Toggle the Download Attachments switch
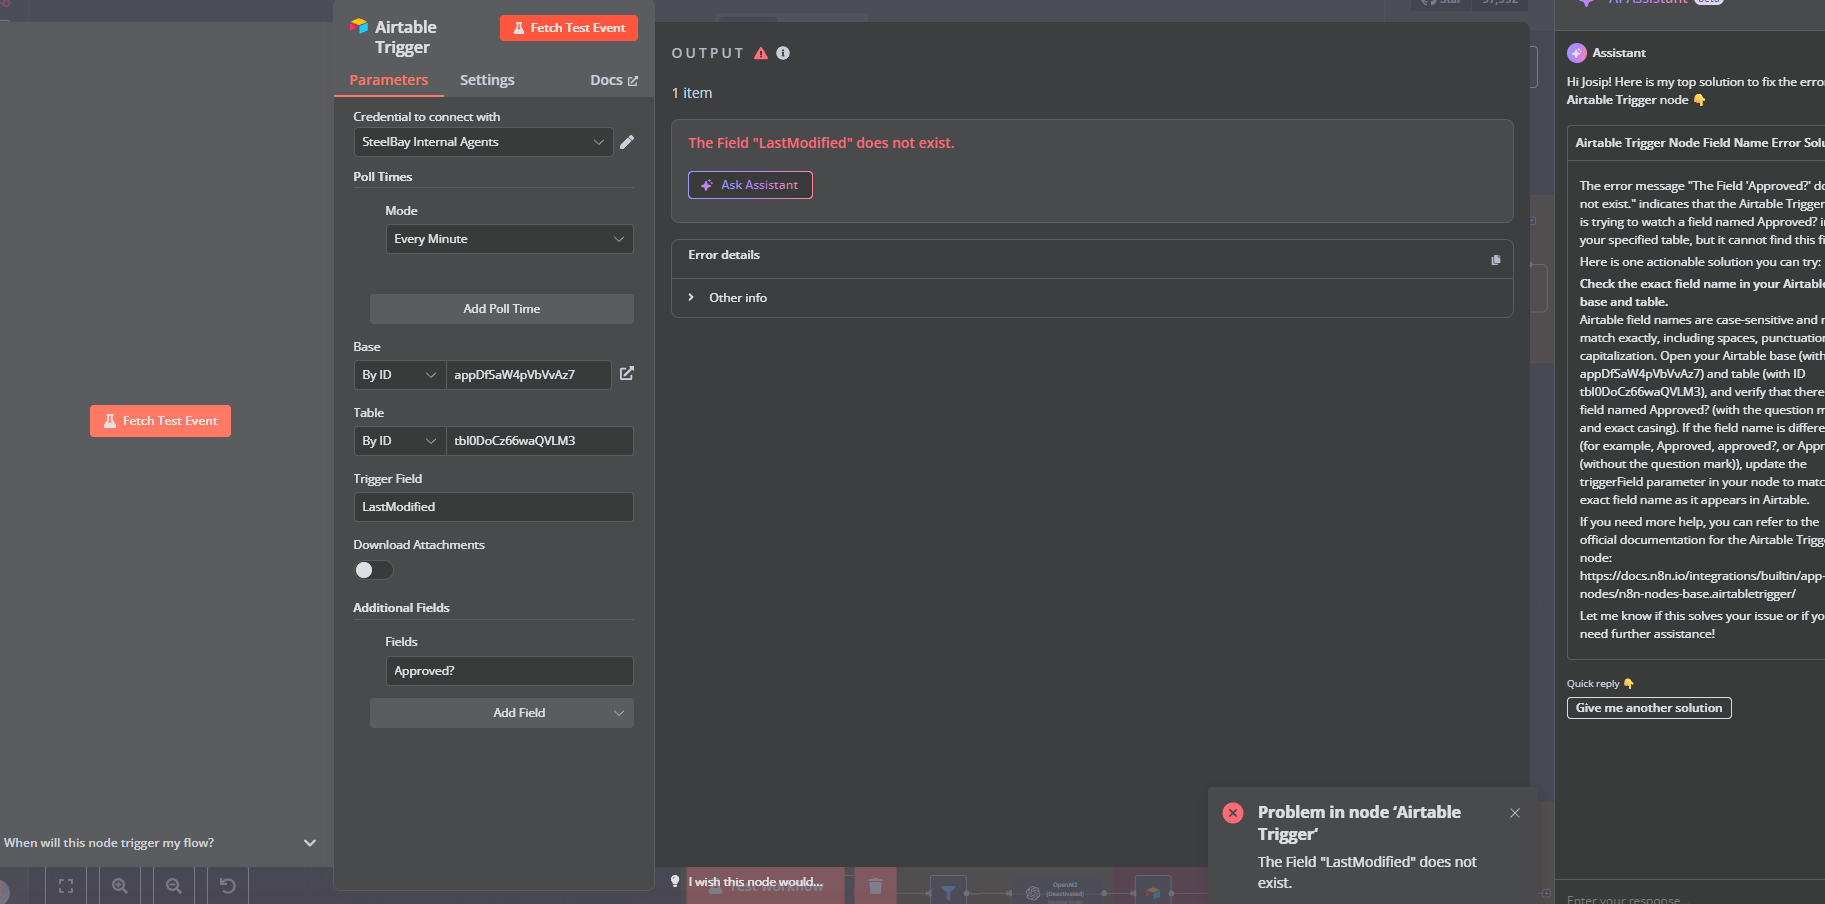 [373, 570]
